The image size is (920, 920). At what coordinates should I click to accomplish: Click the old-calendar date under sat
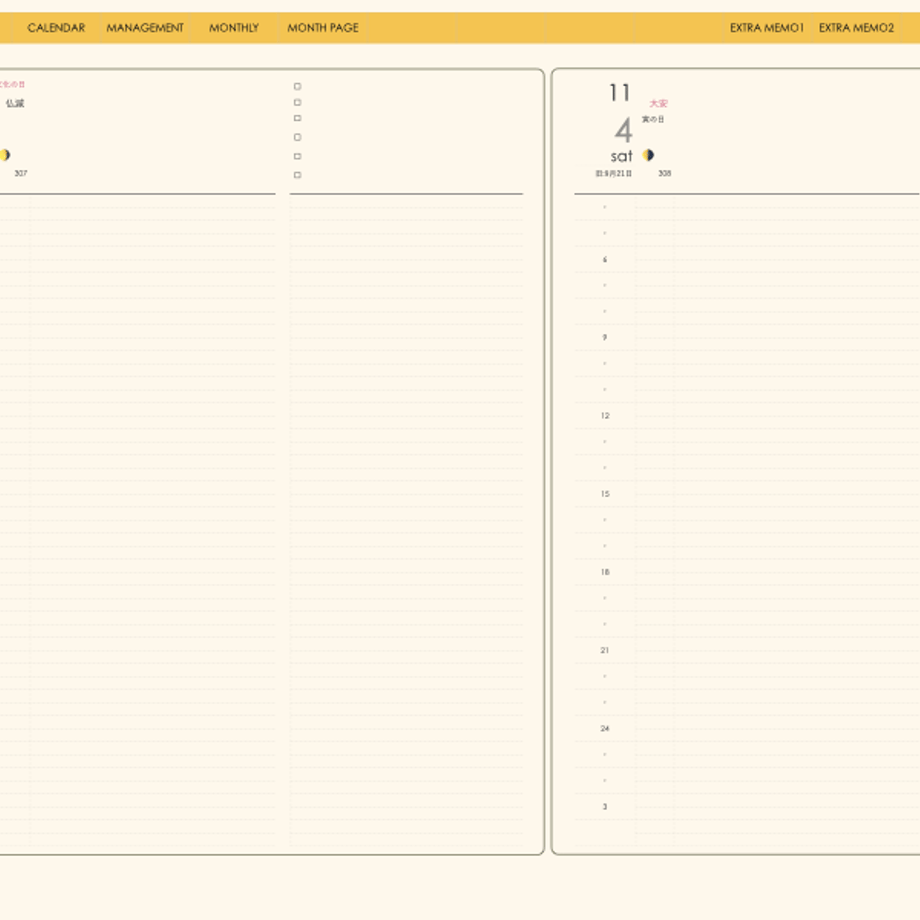pyautogui.click(x=614, y=173)
